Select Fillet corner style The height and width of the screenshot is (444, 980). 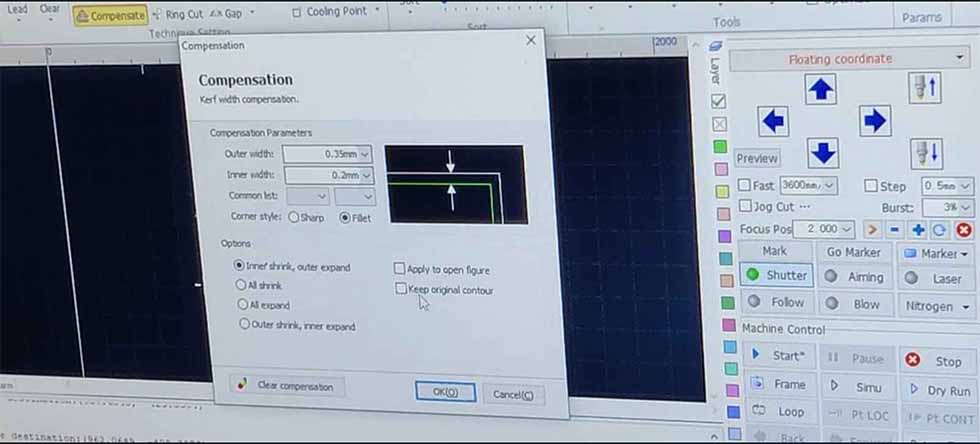tap(355, 218)
